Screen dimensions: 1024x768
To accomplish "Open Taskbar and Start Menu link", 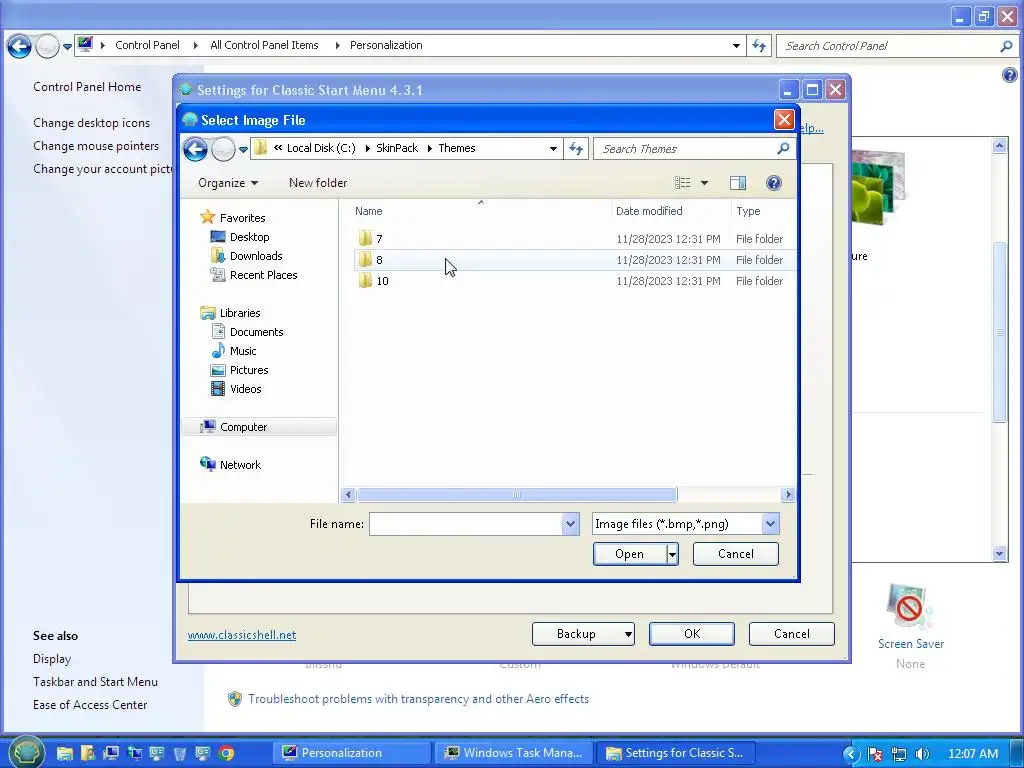I will point(95,681).
